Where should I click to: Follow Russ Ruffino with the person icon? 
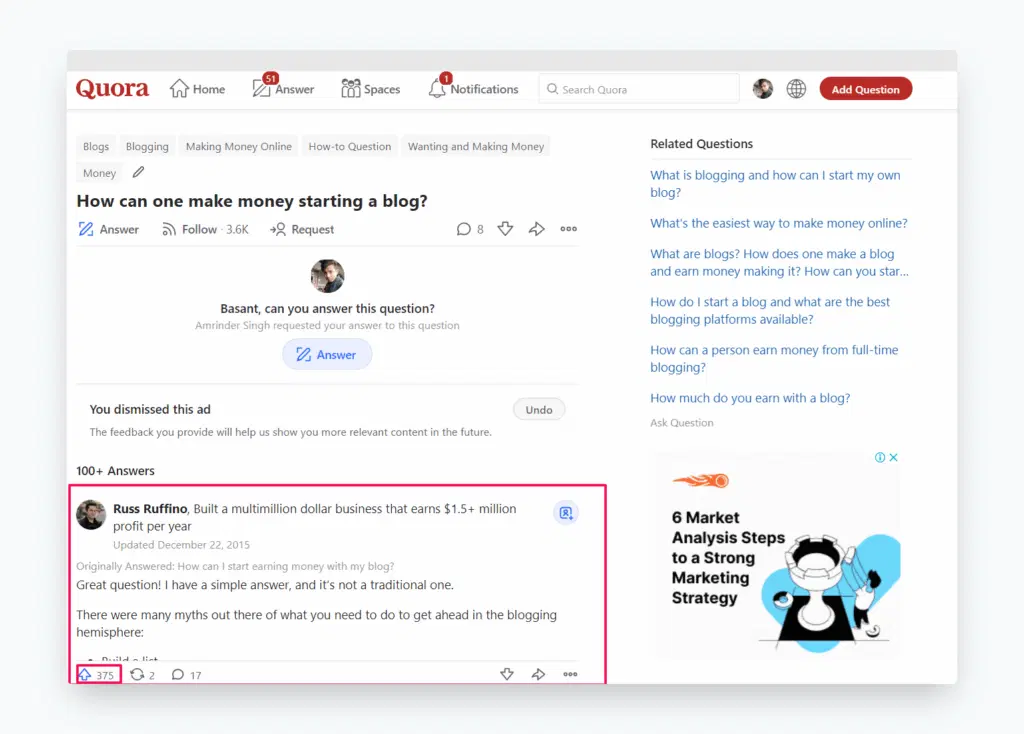(x=566, y=513)
